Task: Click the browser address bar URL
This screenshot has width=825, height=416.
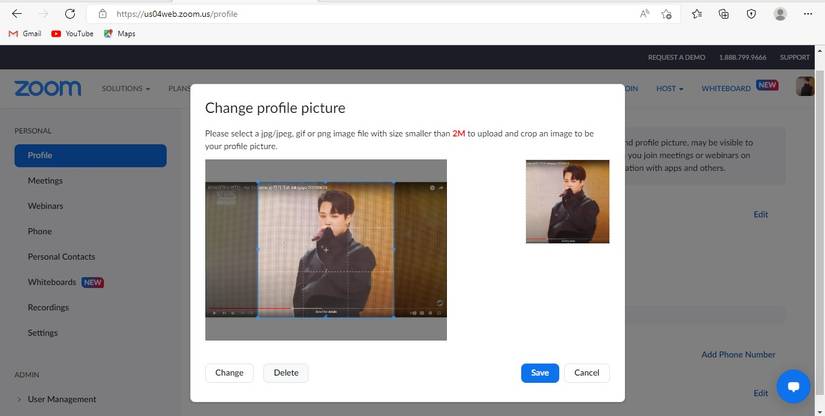Action: click(177, 14)
